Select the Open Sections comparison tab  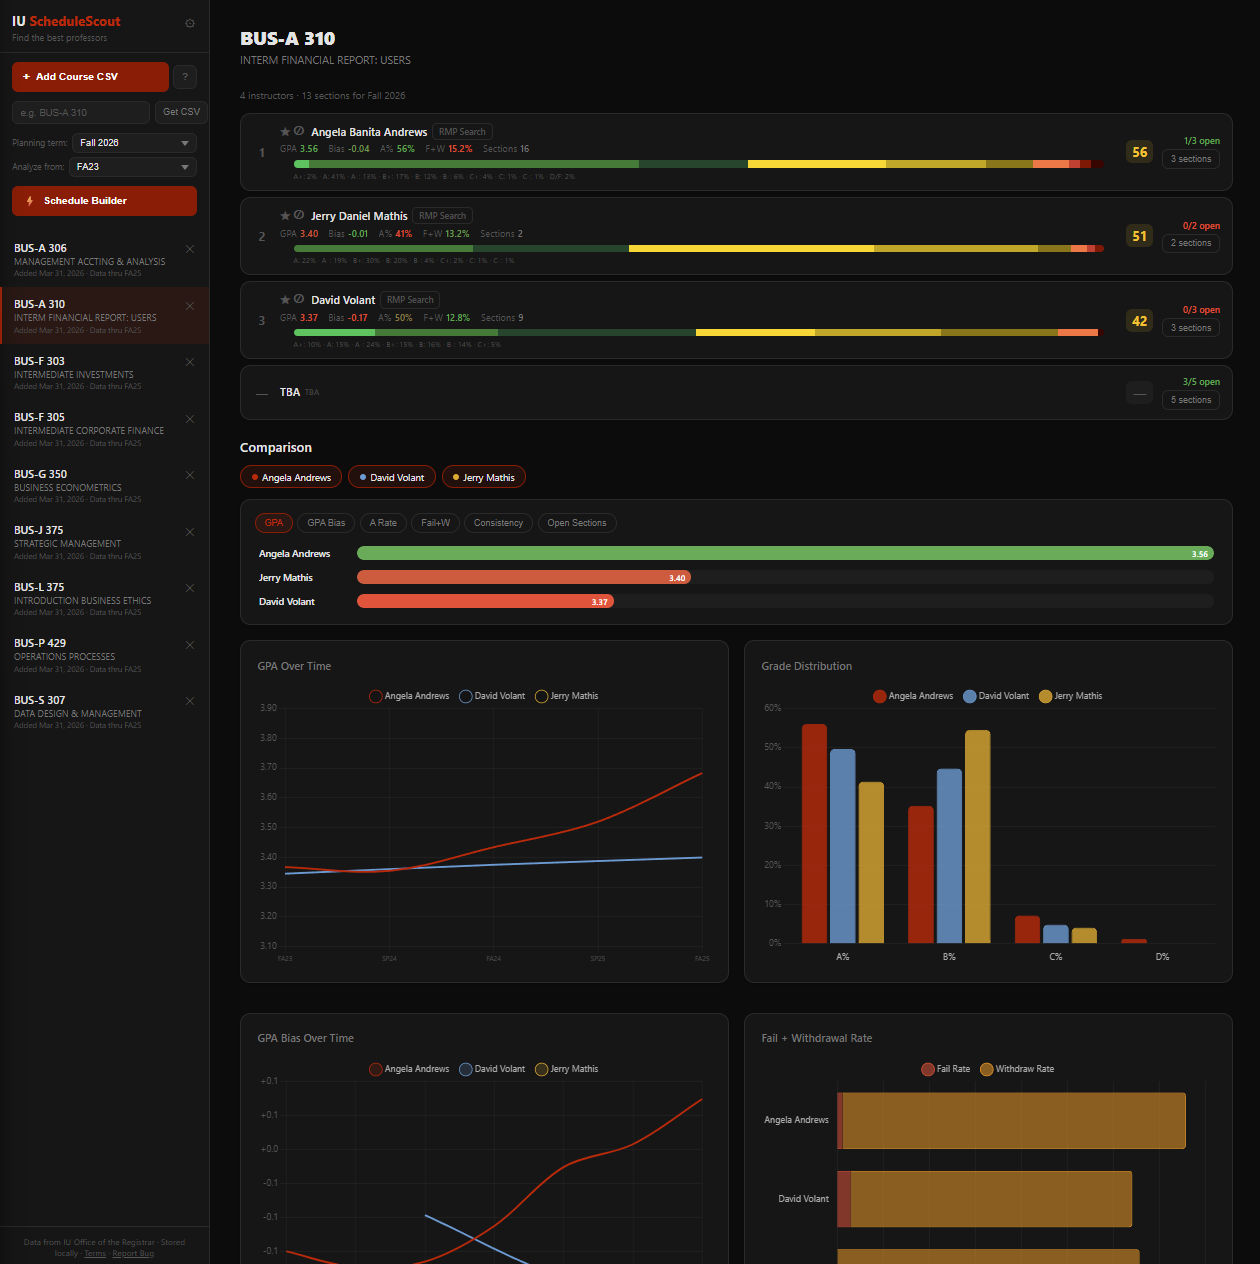577,522
